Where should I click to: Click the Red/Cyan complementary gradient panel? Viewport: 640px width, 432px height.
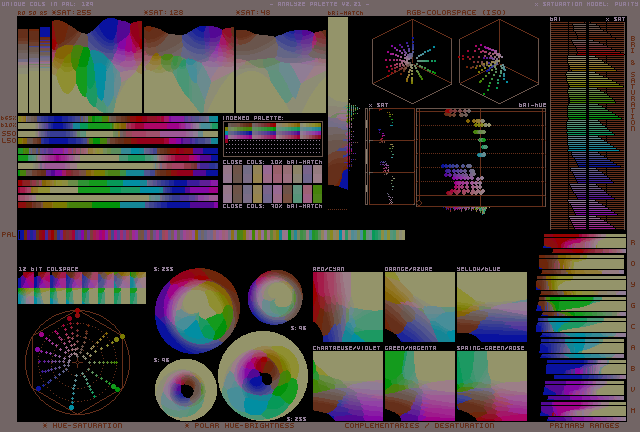coord(347,308)
